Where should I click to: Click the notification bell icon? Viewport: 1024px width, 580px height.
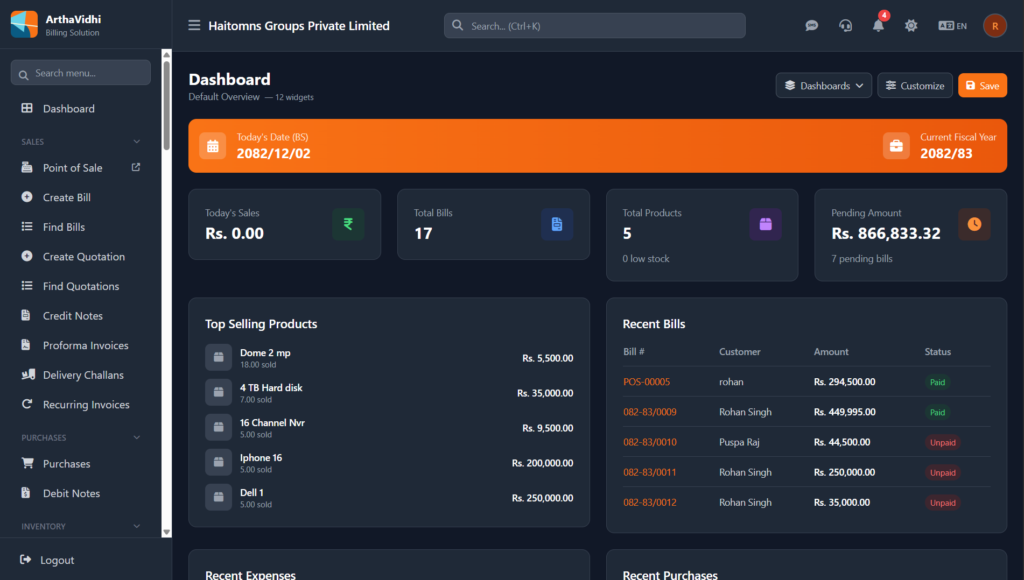tap(878, 26)
